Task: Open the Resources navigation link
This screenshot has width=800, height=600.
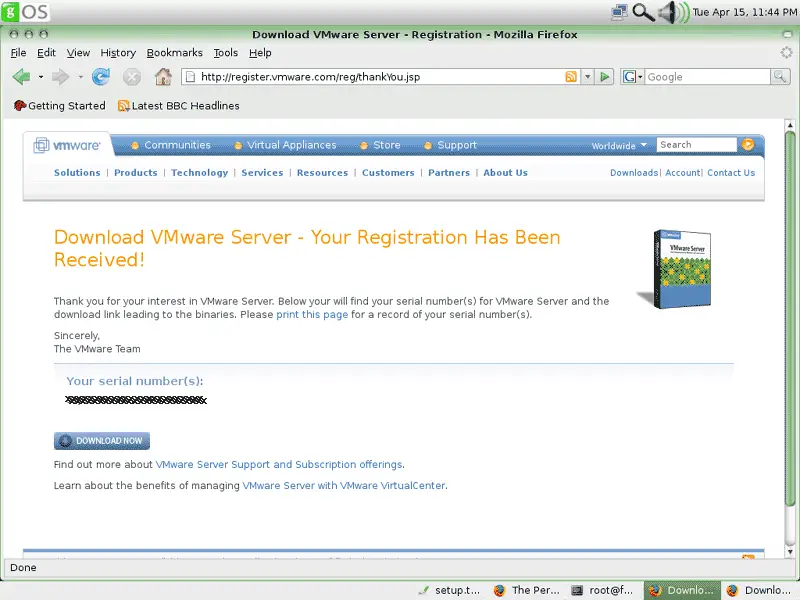Action: click(322, 172)
